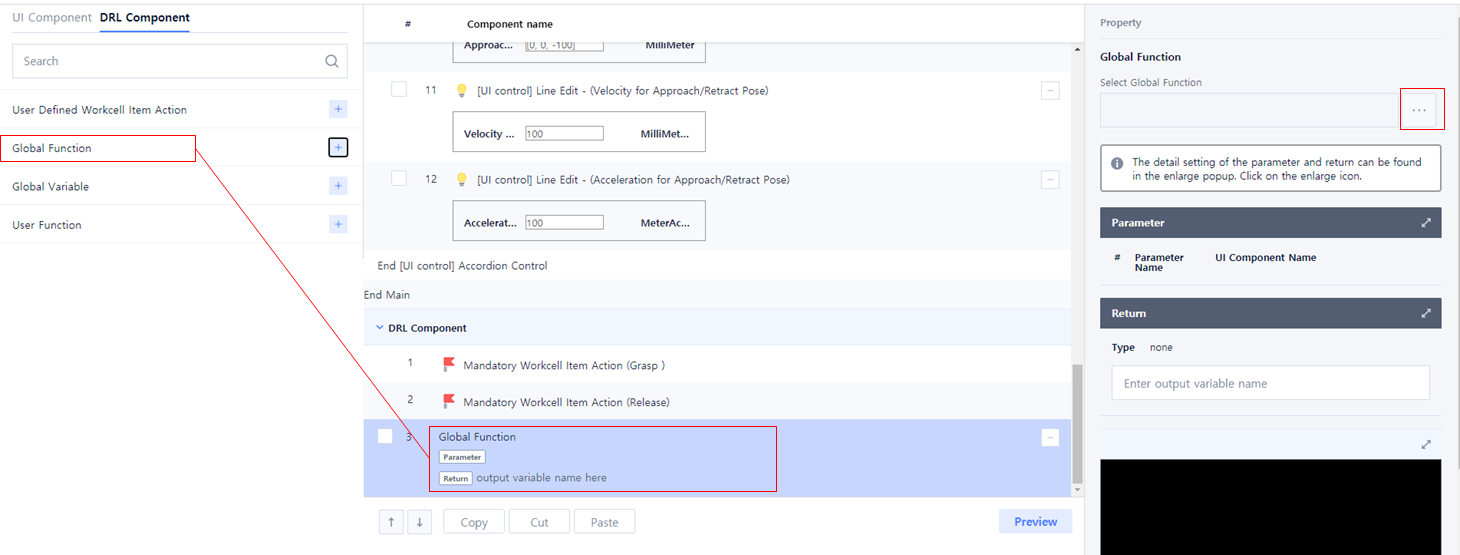
Task: Click the search magnifier icon
Action: pyautogui.click(x=332, y=61)
